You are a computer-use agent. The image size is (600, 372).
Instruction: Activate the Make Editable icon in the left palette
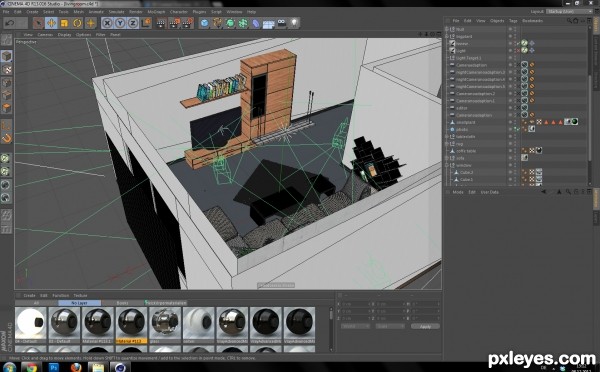(x=7, y=39)
